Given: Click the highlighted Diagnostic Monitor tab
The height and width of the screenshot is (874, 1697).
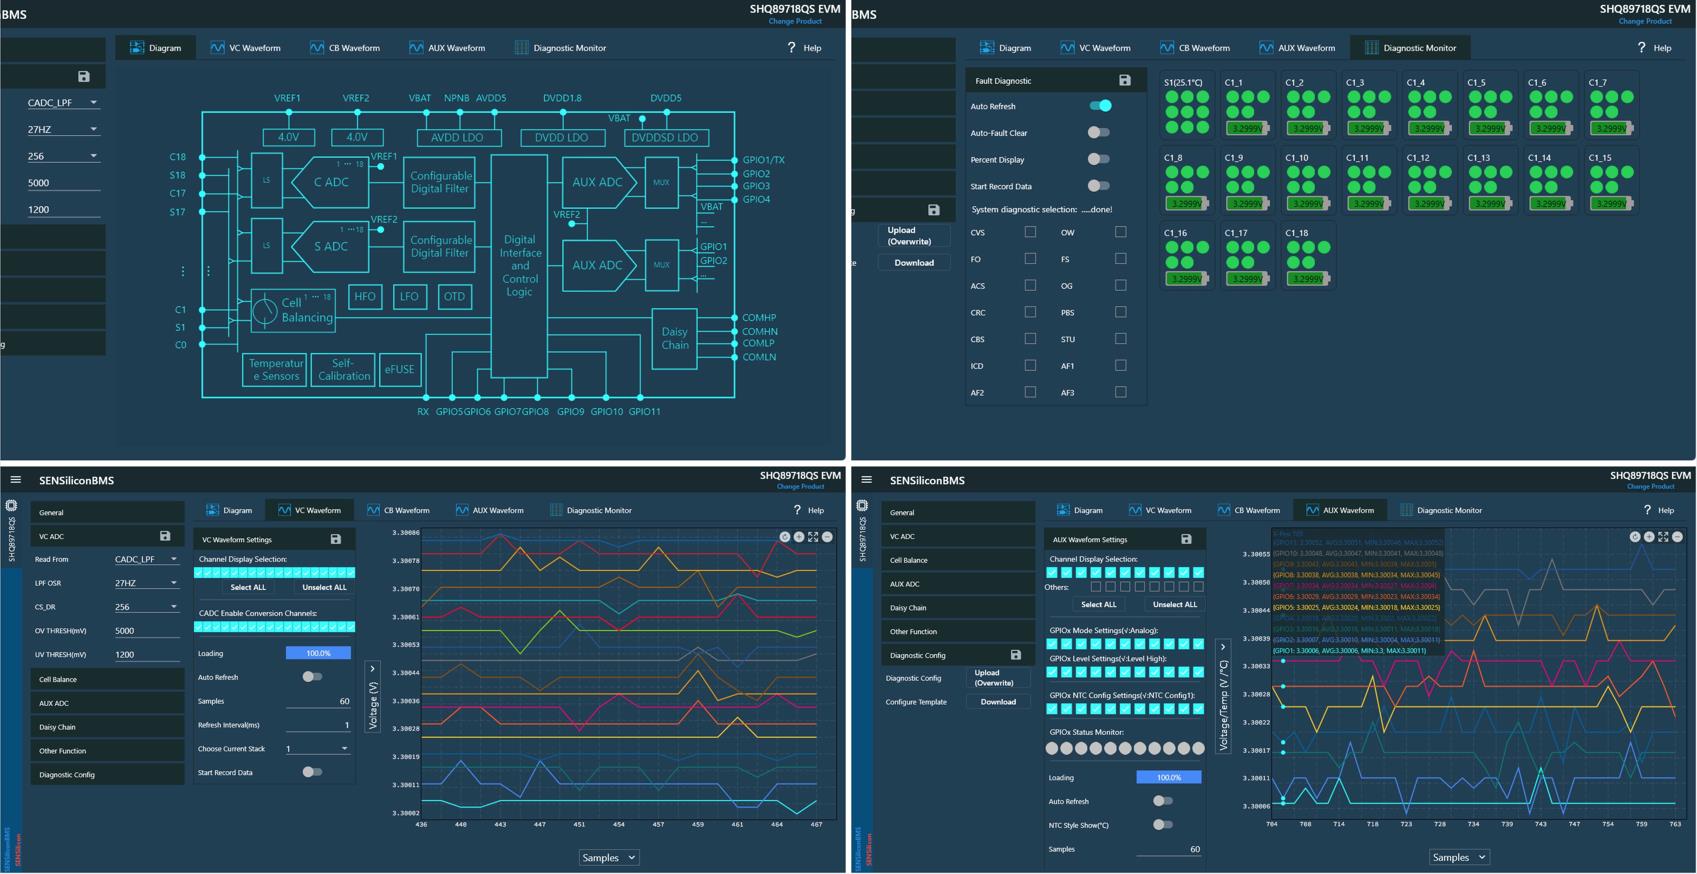Looking at the screenshot, I should 1410,48.
